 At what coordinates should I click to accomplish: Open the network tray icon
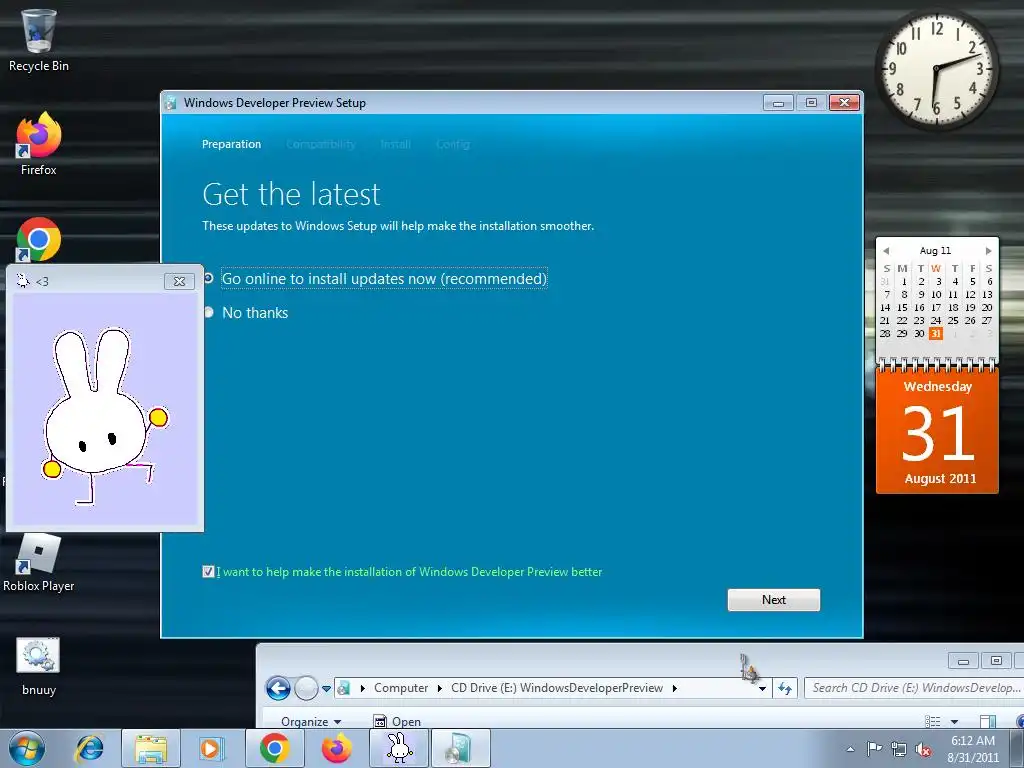[x=899, y=749]
